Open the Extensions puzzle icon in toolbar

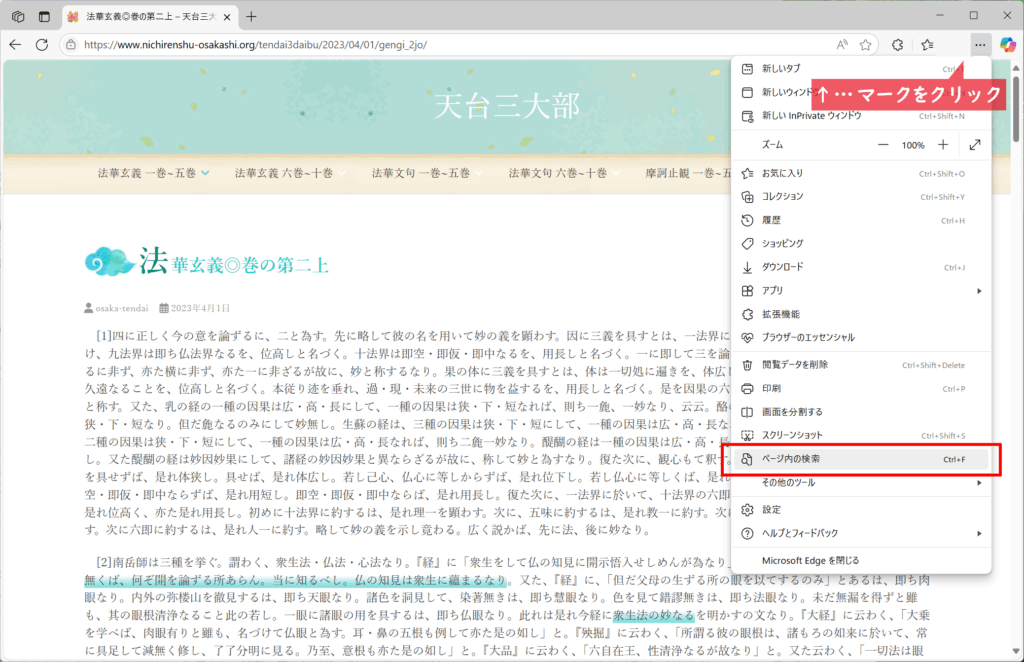898,44
